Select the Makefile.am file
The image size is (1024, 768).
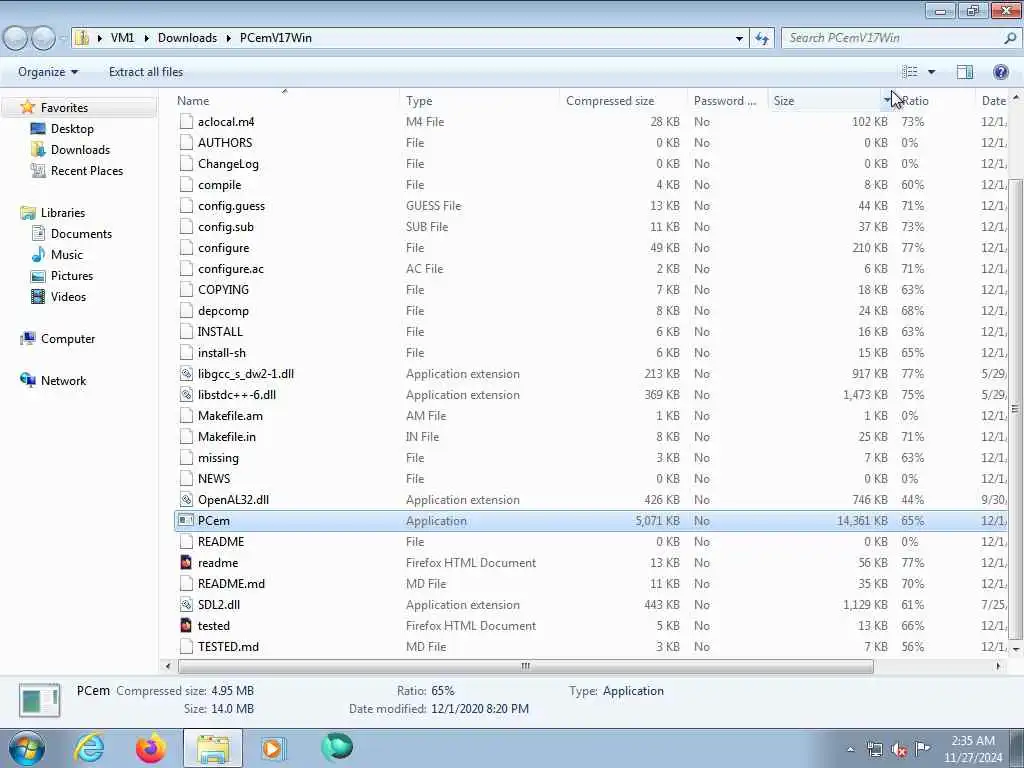(x=230, y=415)
